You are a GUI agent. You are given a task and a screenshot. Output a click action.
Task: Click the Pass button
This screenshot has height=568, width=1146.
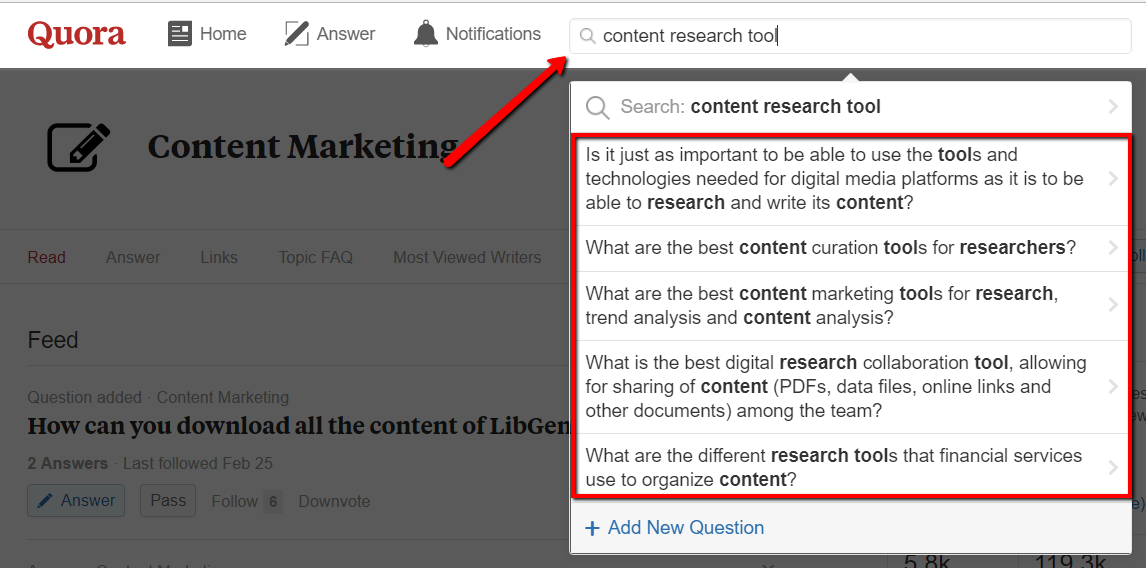coord(168,501)
